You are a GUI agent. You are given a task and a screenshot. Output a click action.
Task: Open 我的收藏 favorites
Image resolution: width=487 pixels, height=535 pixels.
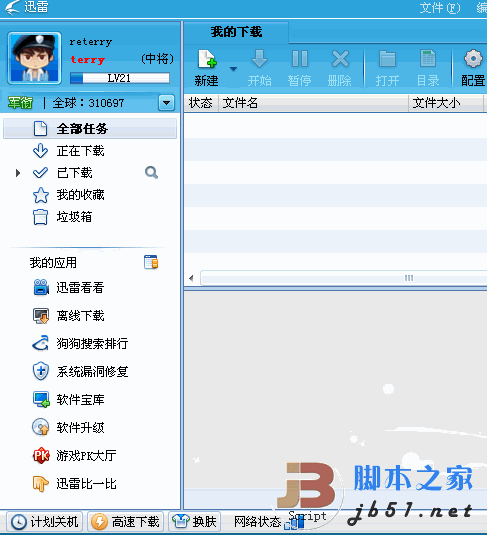[81, 195]
